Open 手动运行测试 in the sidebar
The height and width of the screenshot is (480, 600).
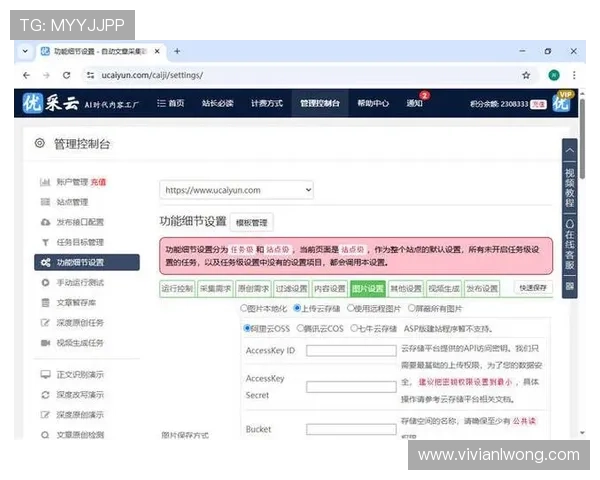(72, 282)
